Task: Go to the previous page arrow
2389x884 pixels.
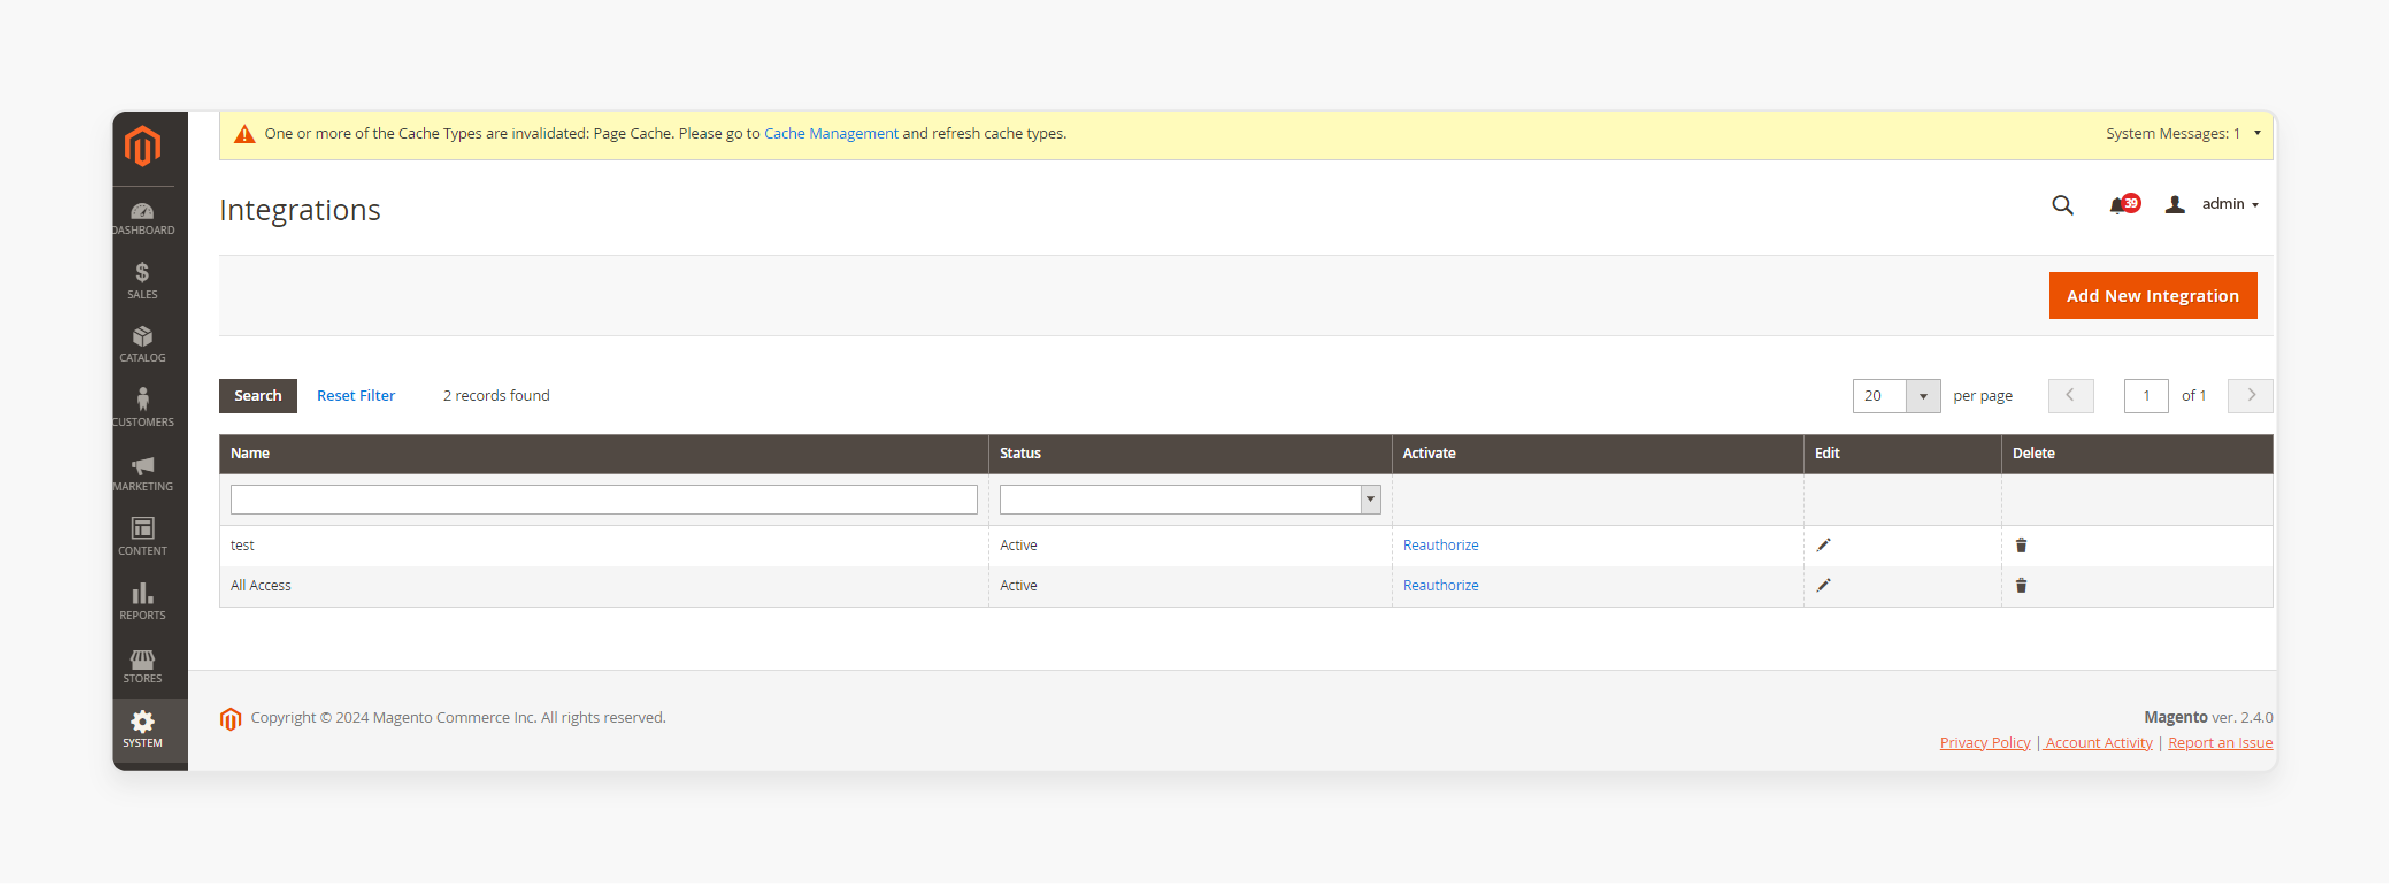Action: pyautogui.click(x=2070, y=396)
